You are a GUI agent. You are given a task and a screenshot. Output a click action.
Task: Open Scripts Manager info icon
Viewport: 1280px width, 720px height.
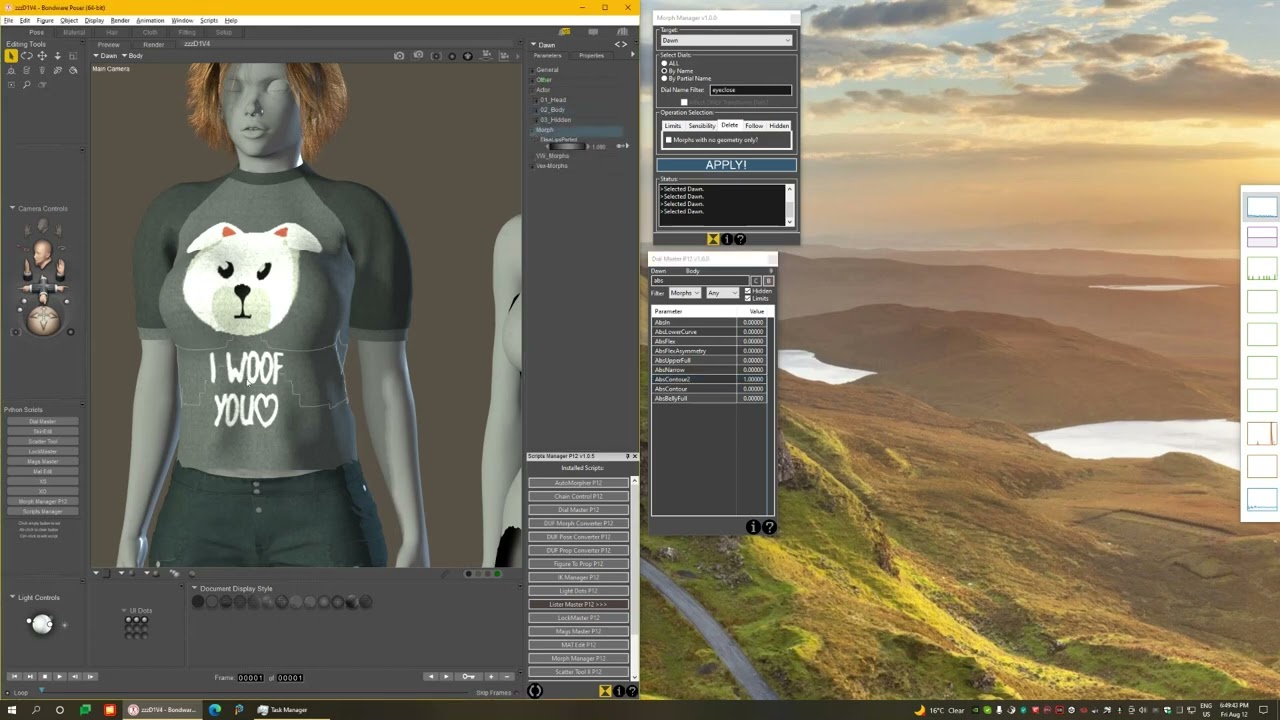pyautogui.click(x=618, y=691)
